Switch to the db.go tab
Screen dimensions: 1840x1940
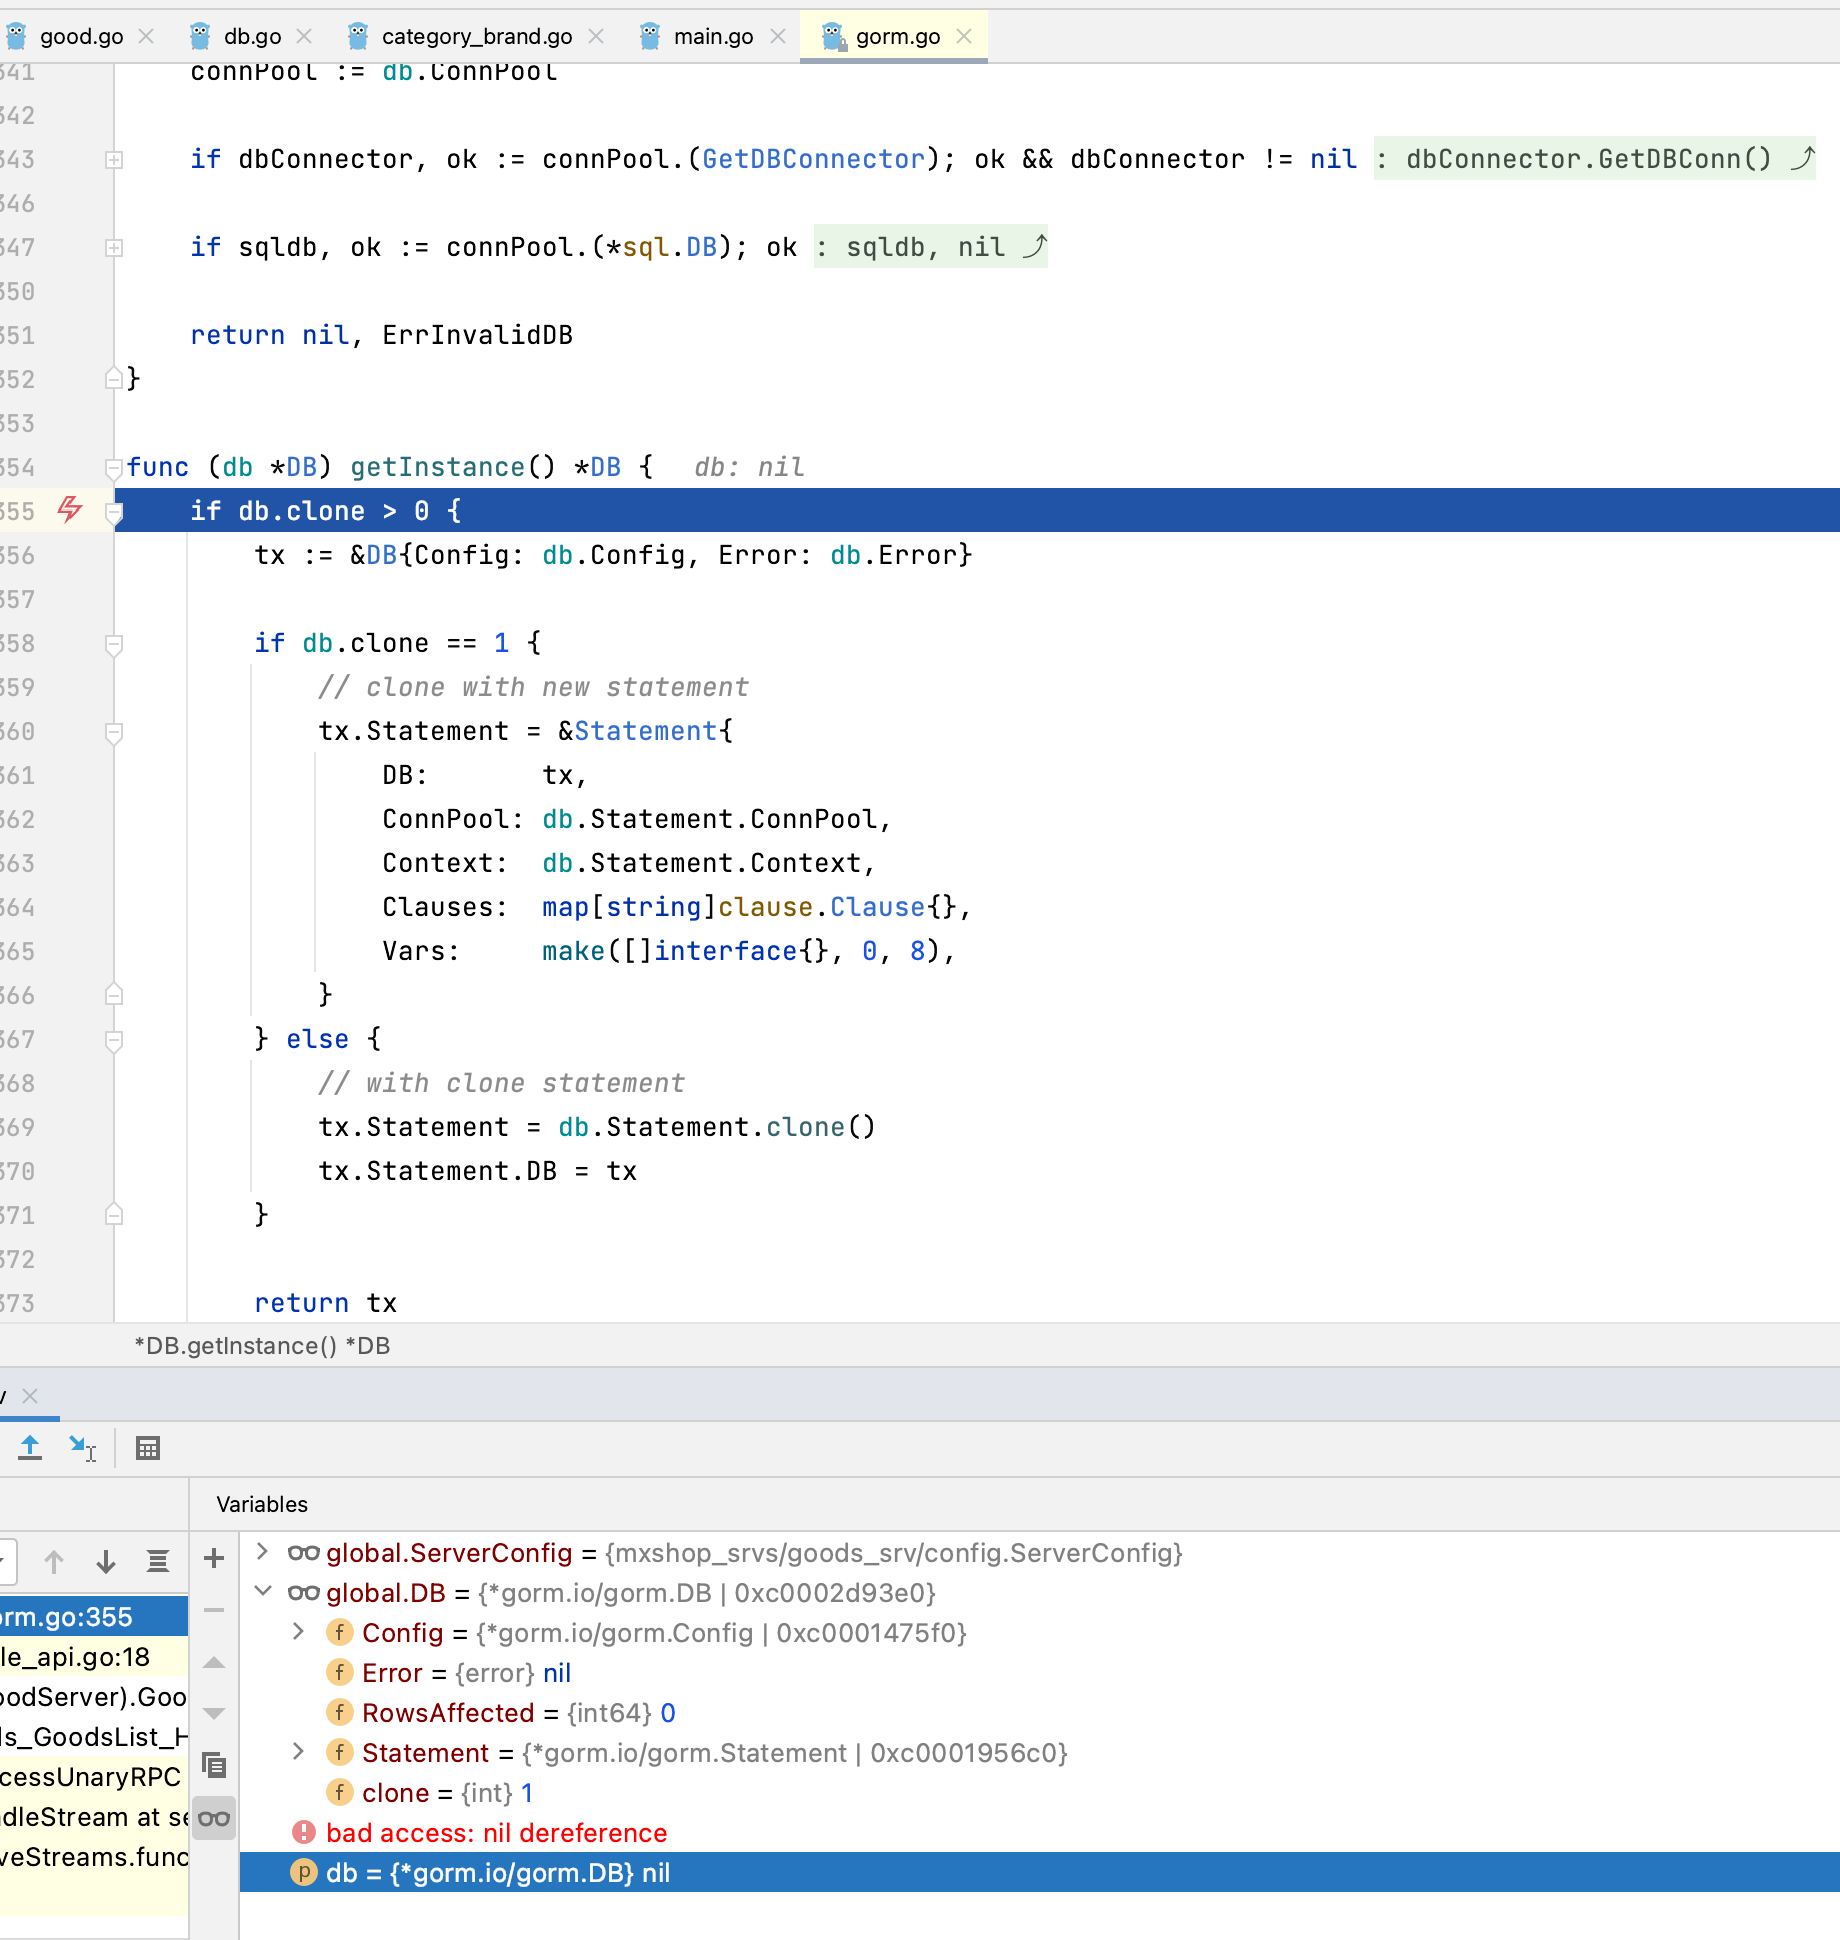(252, 36)
